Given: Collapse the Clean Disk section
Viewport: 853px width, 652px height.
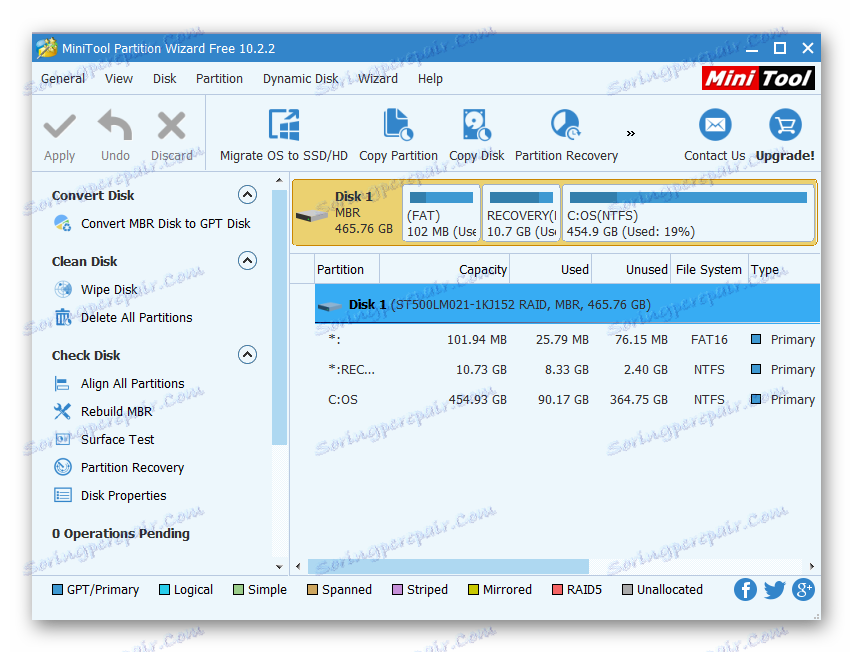Looking at the screenshot, I should [248, 260].
